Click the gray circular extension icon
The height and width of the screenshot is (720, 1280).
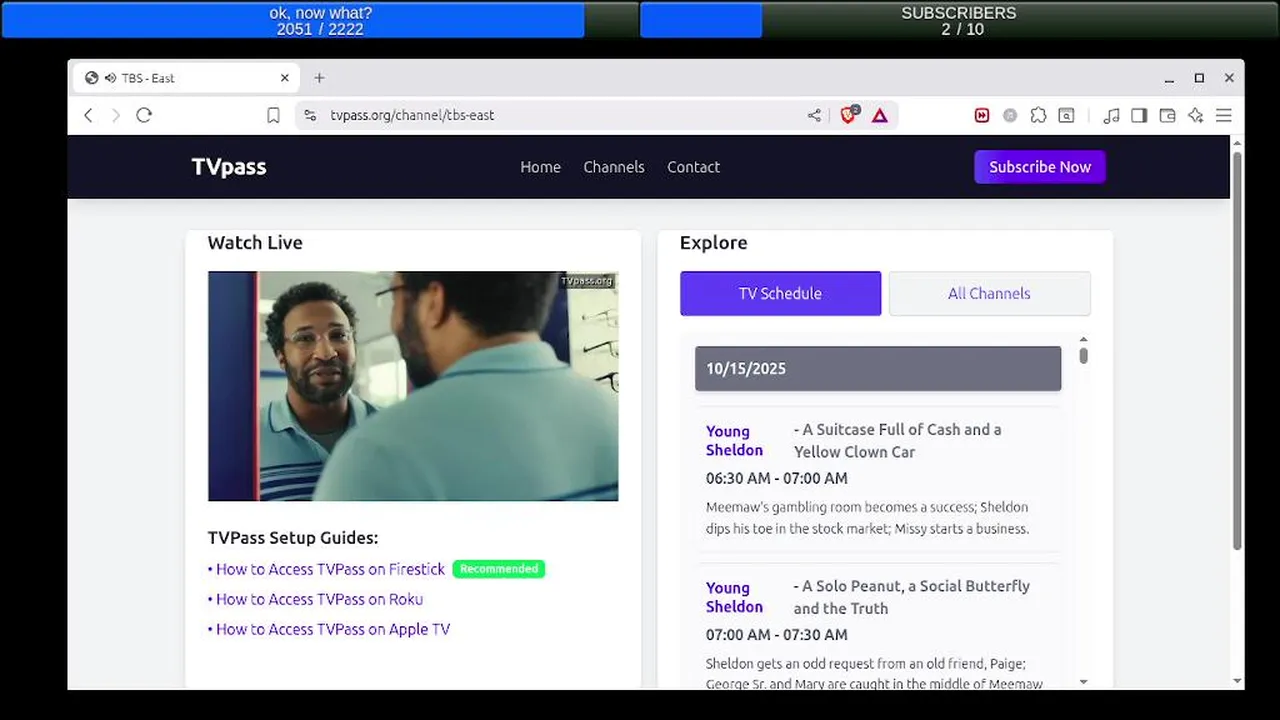tap(1010, 116)
